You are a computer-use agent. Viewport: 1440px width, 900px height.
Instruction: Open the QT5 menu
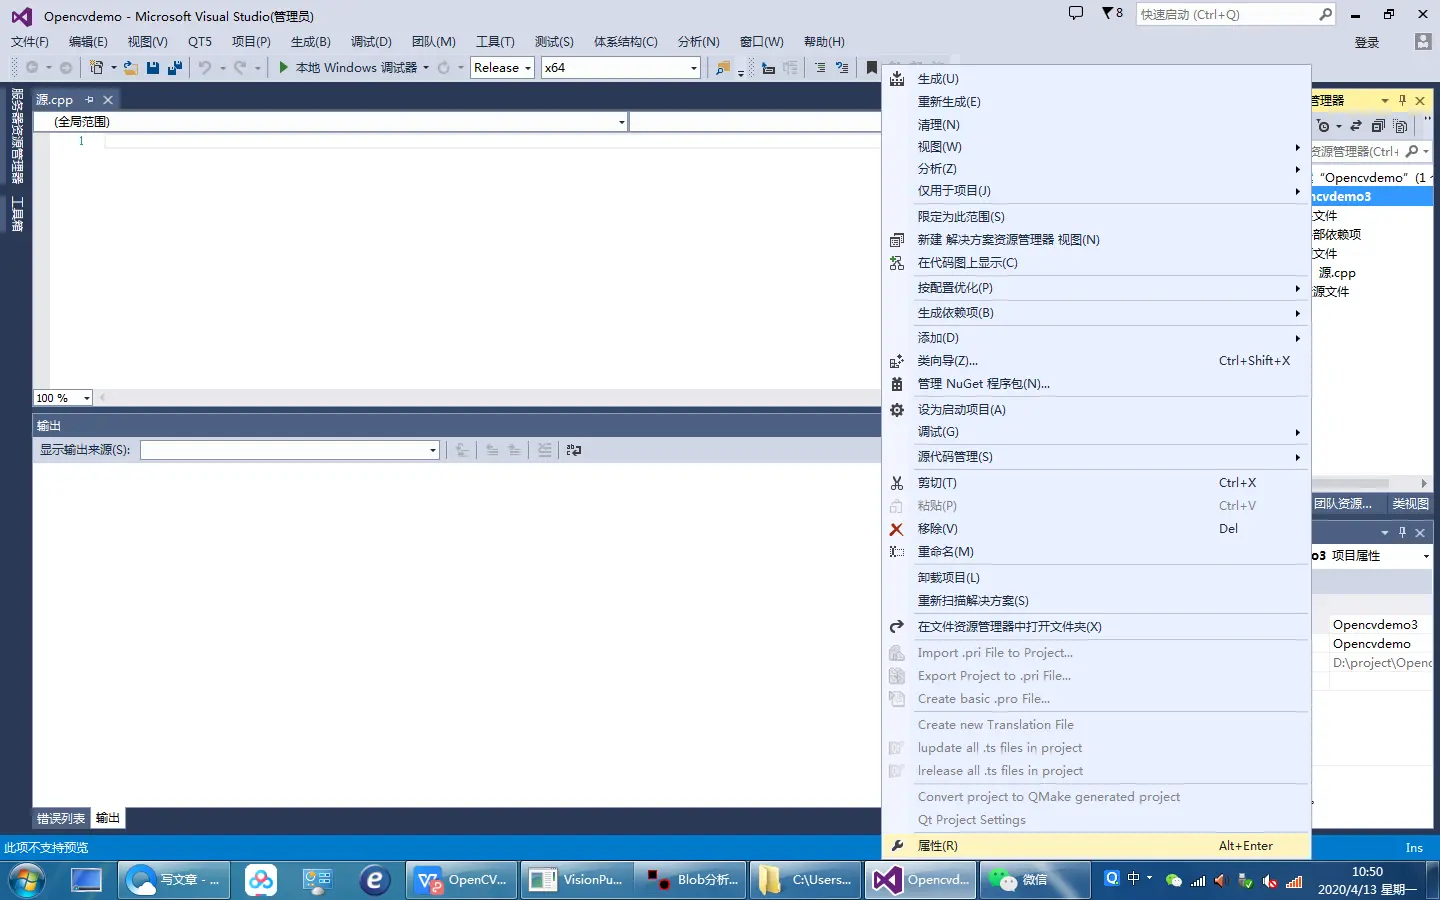coord(200,42)
